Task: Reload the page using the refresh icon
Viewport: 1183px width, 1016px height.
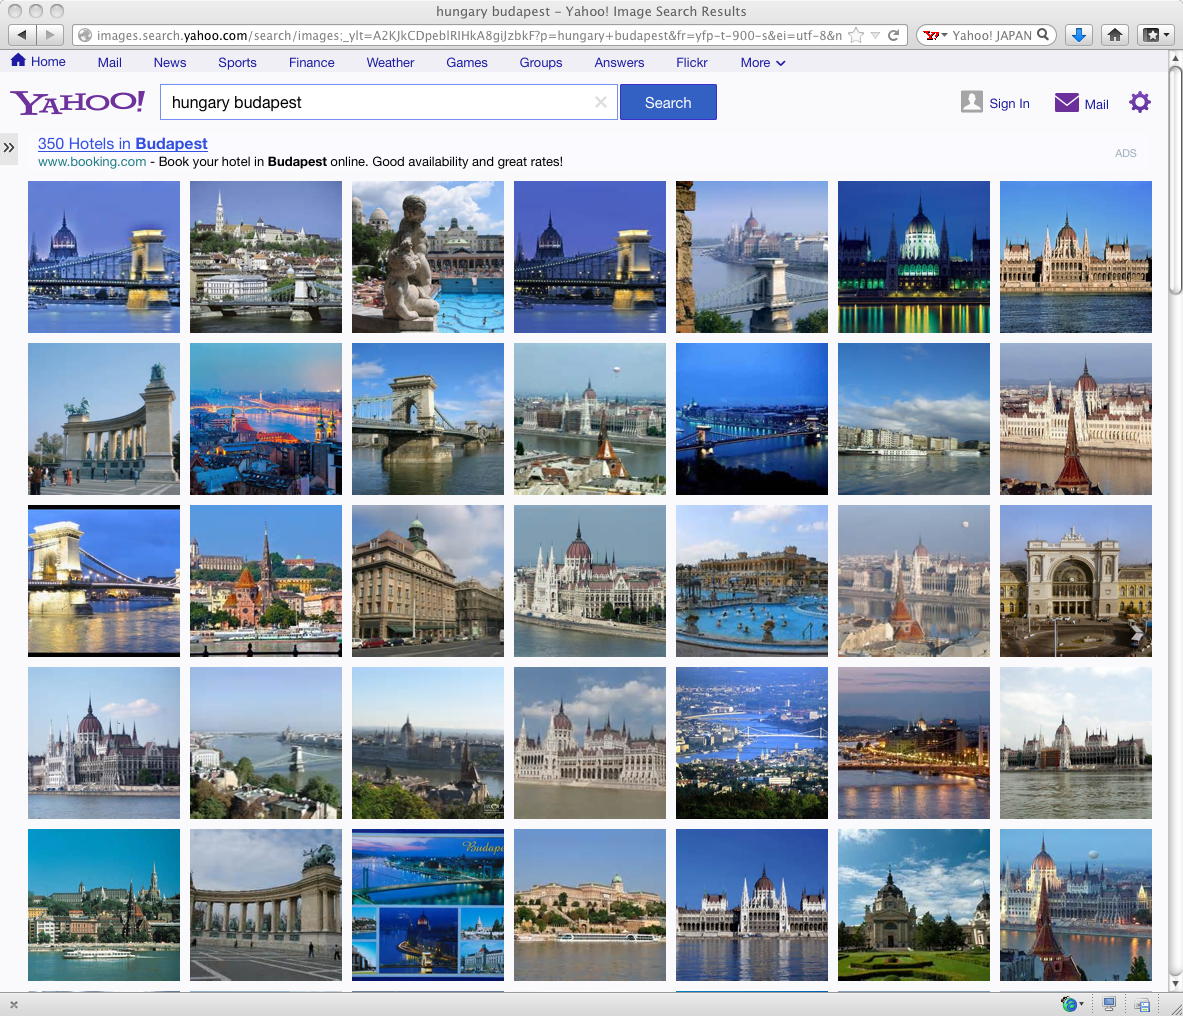Action: coord(893,35)
